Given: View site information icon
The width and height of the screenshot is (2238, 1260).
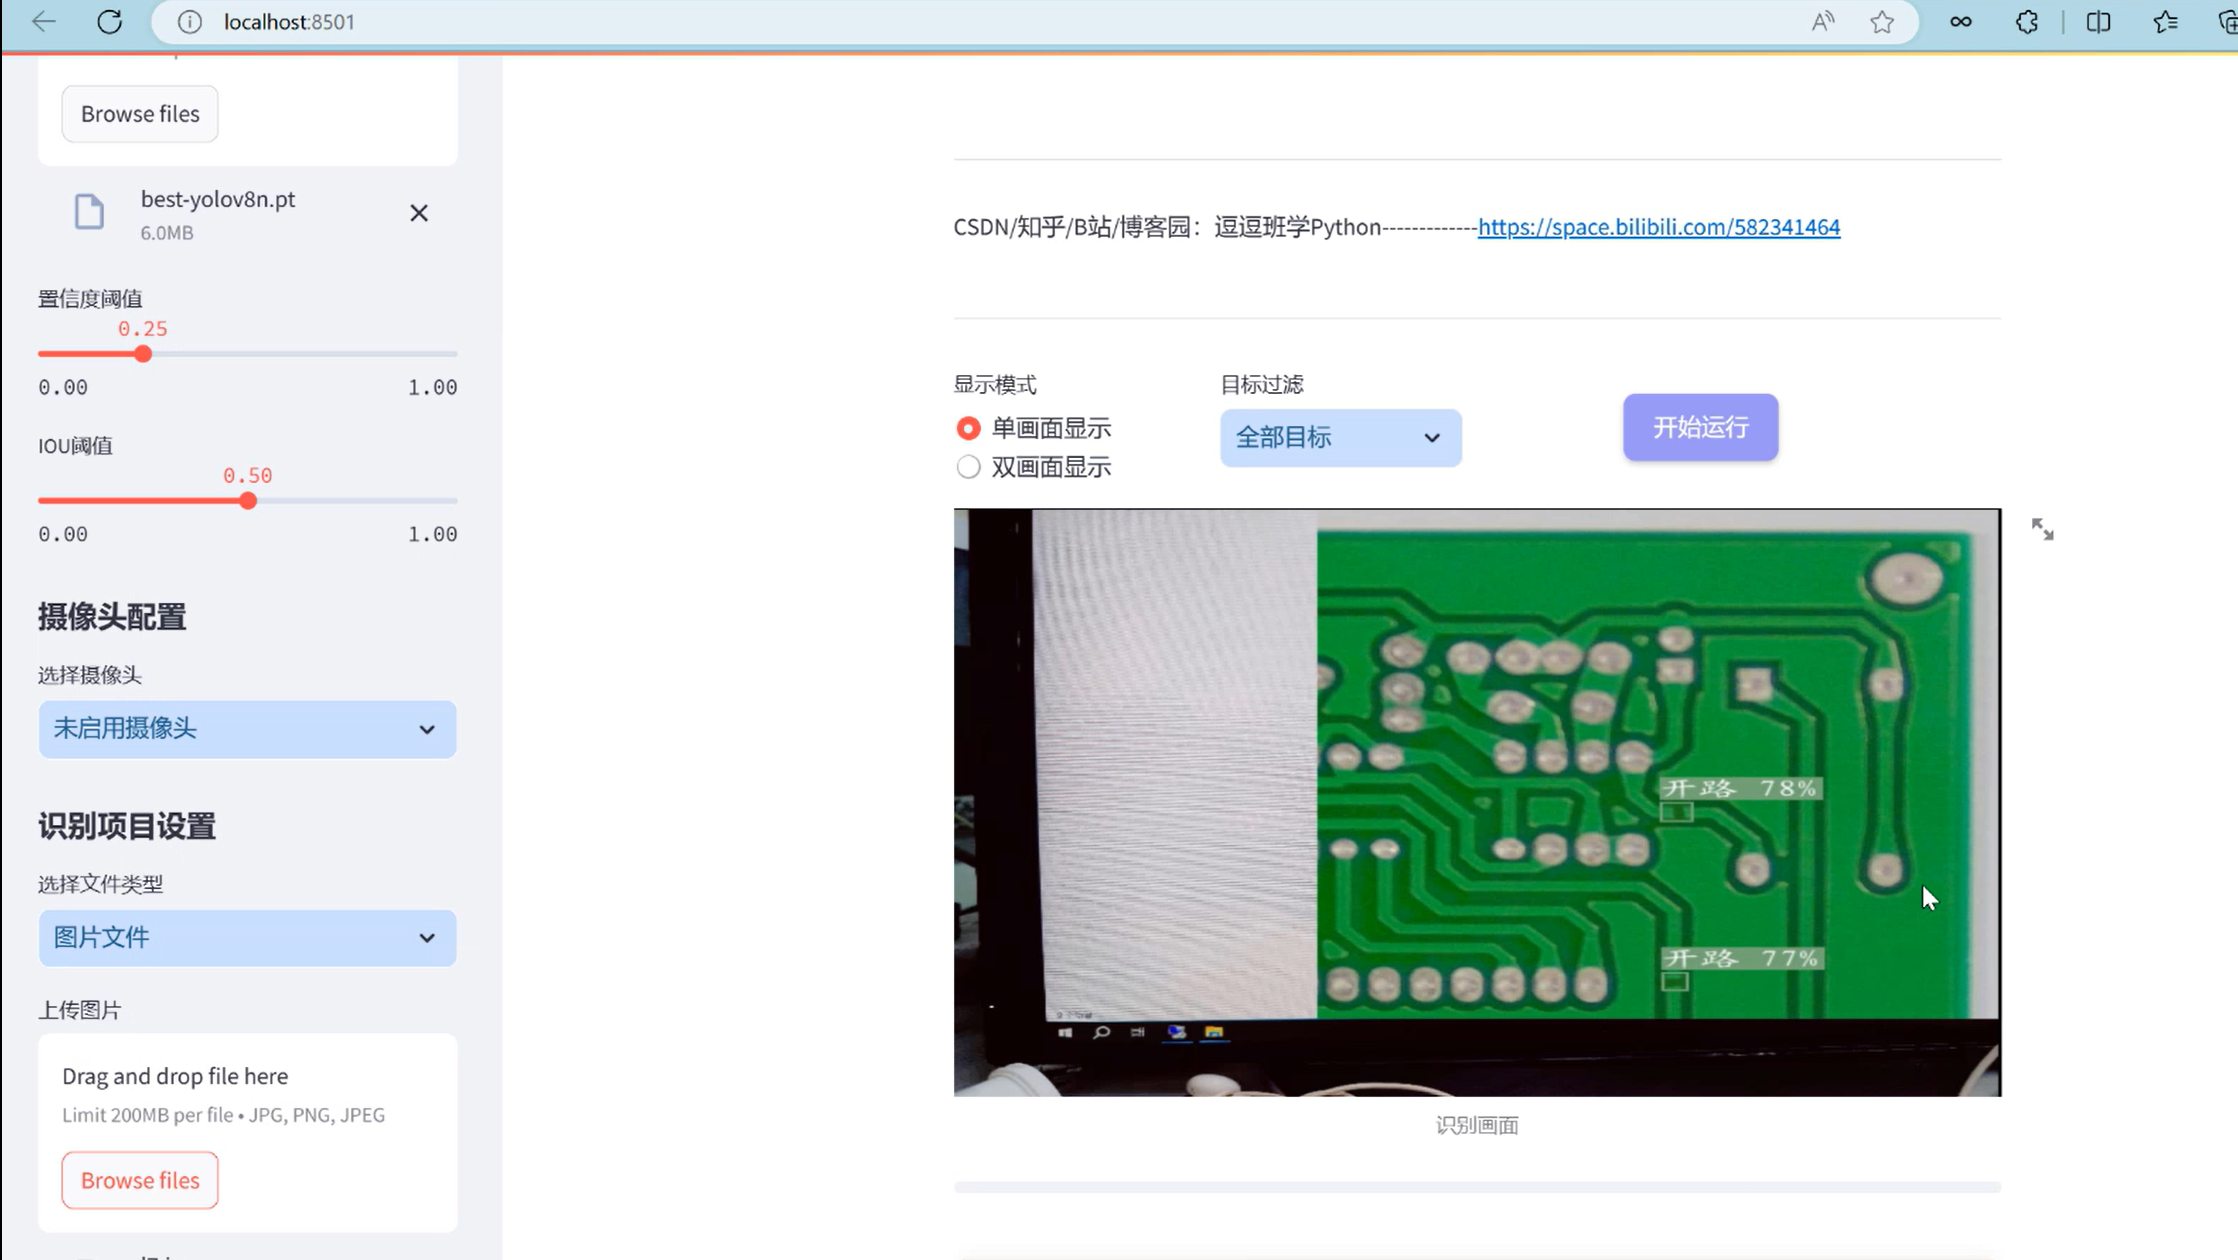Looking at the screenshot, I should click(x=189, y=22).
